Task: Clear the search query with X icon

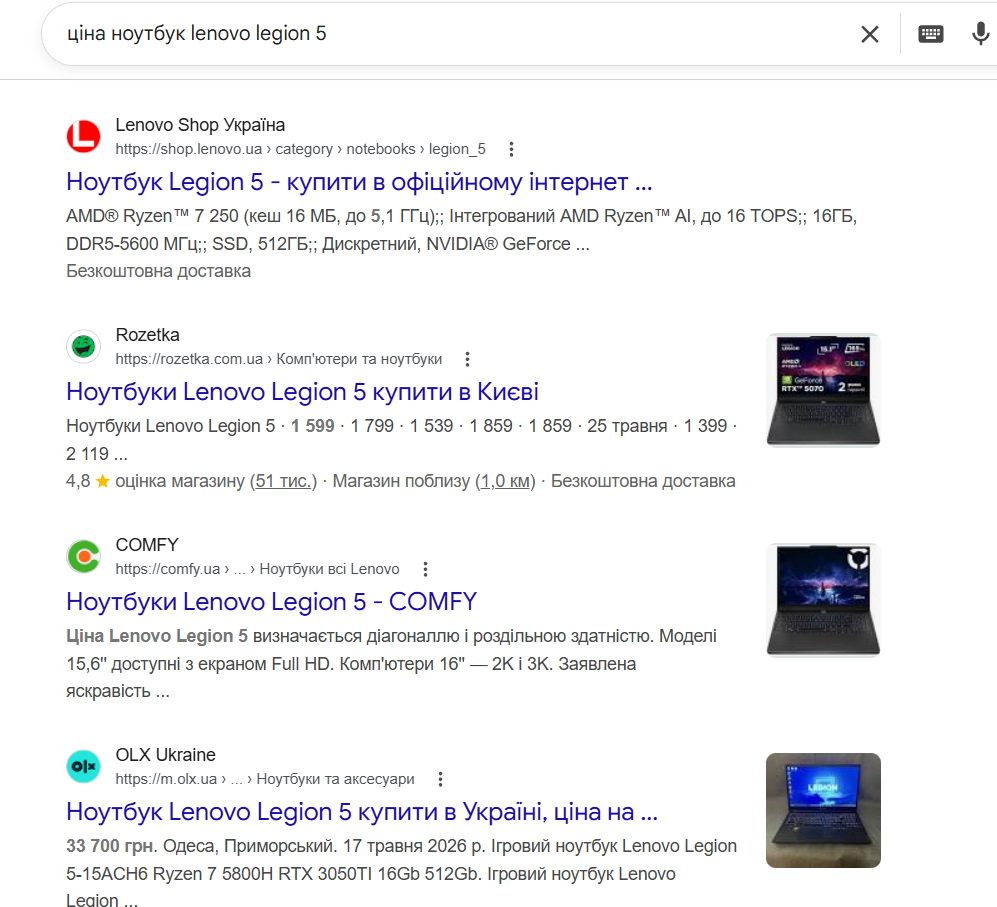Action: pyautogui.click(x=869, y=34)
